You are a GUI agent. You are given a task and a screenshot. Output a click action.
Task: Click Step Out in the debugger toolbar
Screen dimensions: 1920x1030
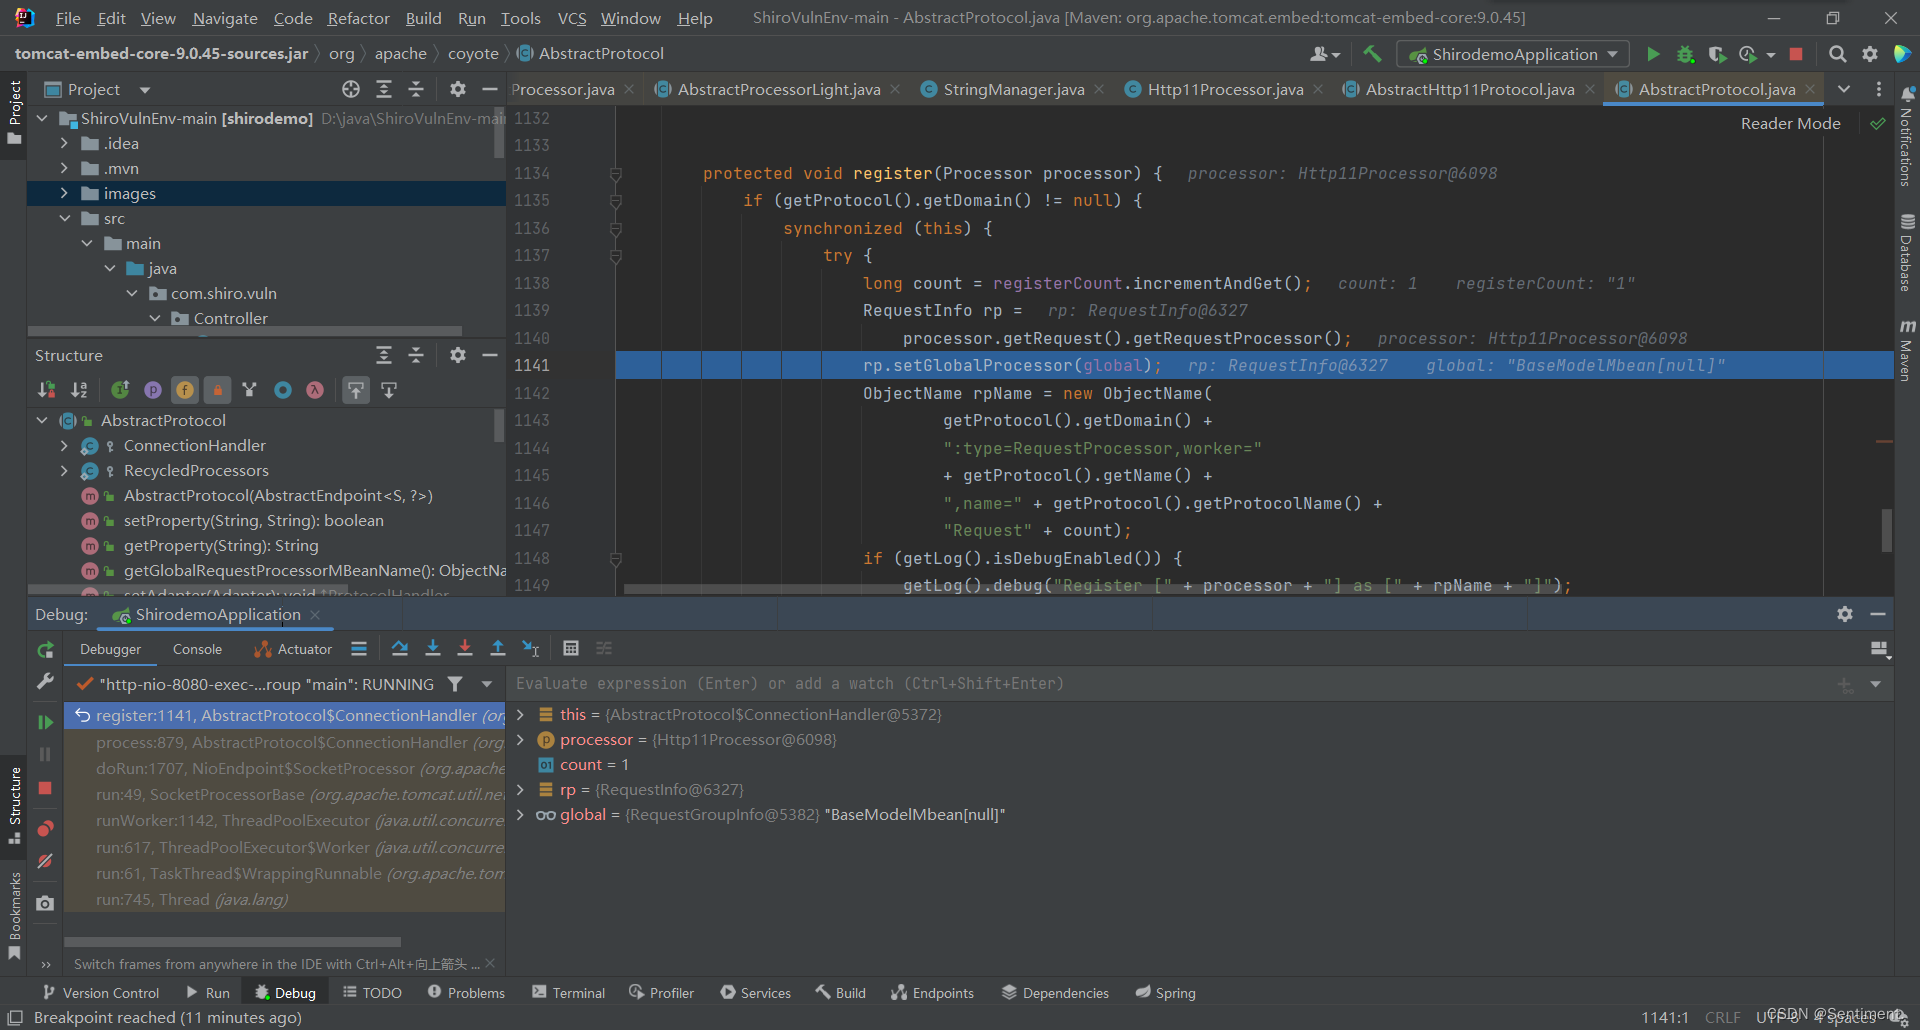tap(498, 649)
